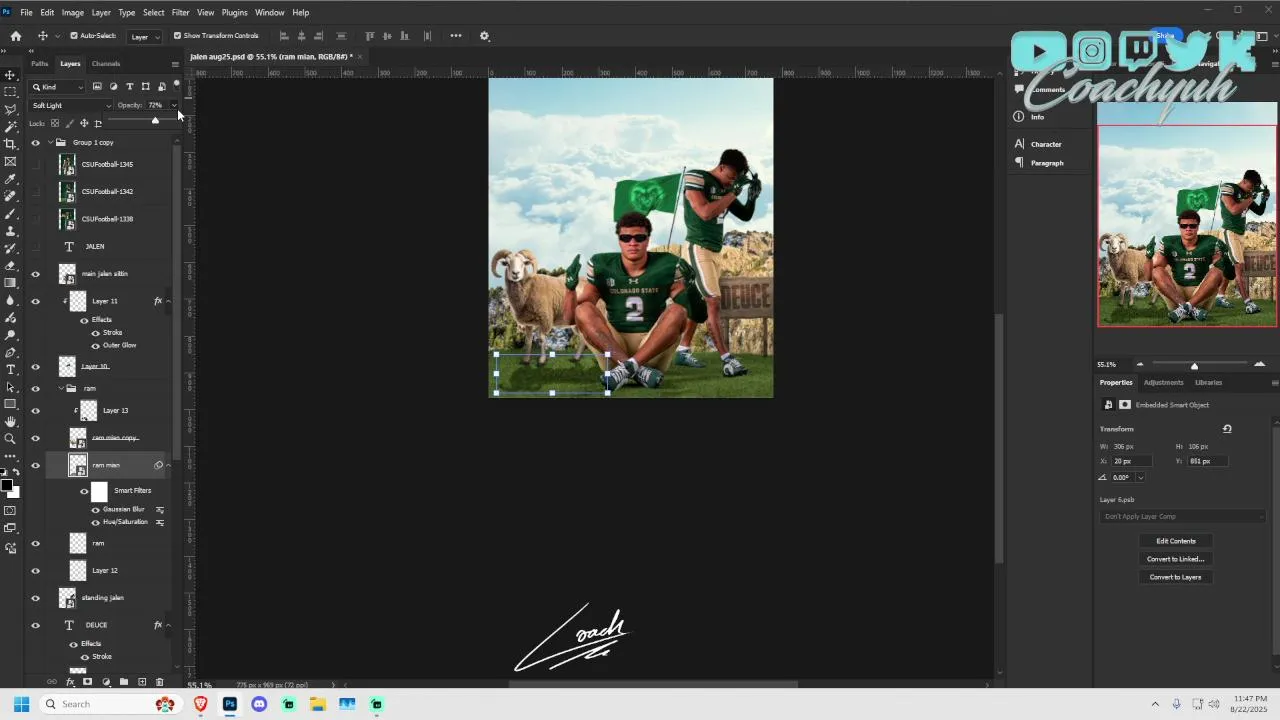Select the Eyedropper tool
The height and width of the screenshot is (720, 1280).
coord(10,179)
